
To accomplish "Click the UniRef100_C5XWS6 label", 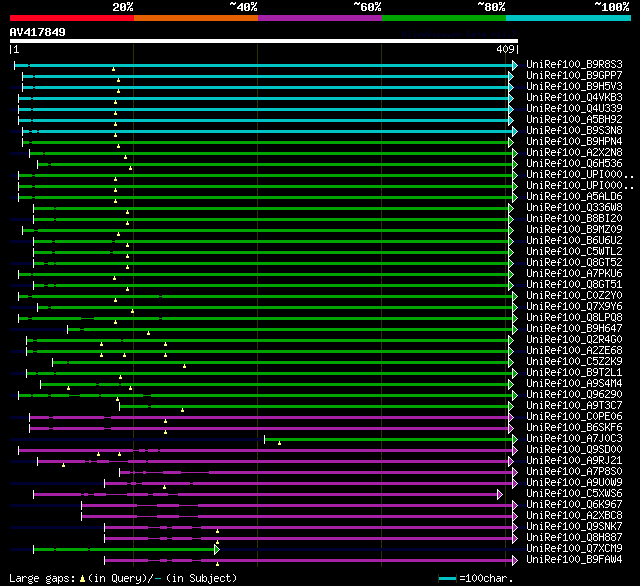I will coord(574,494).
